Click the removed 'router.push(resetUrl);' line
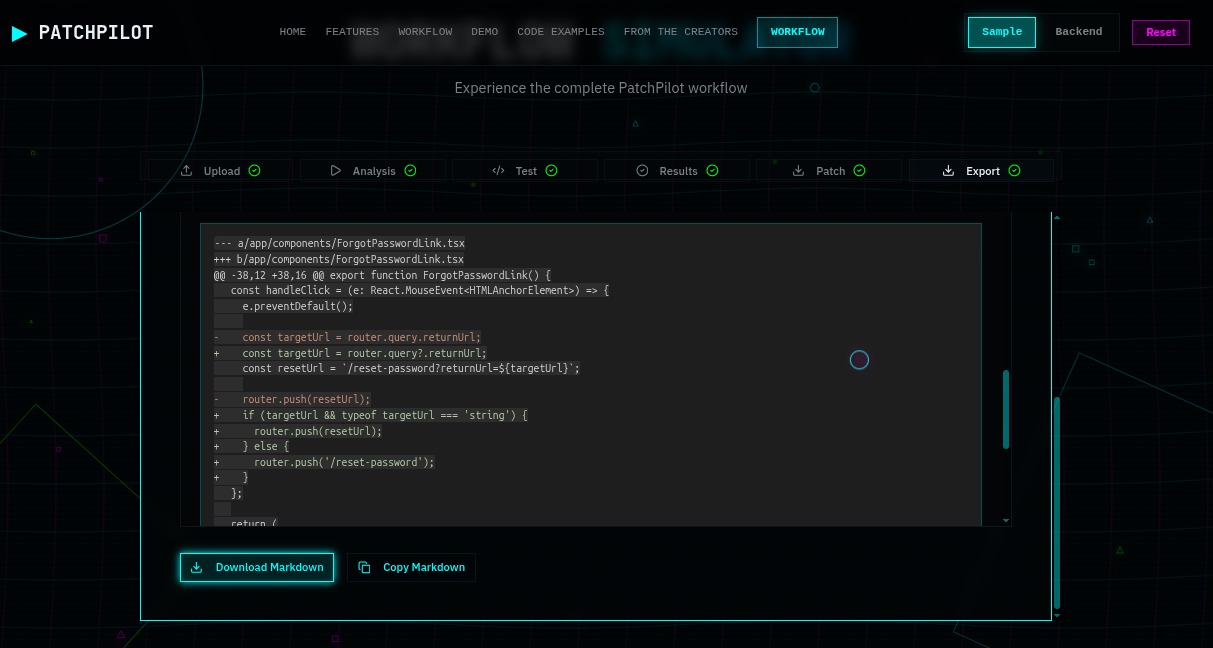This screenshot has width=1213, height=648. click(x=292, y=399)
